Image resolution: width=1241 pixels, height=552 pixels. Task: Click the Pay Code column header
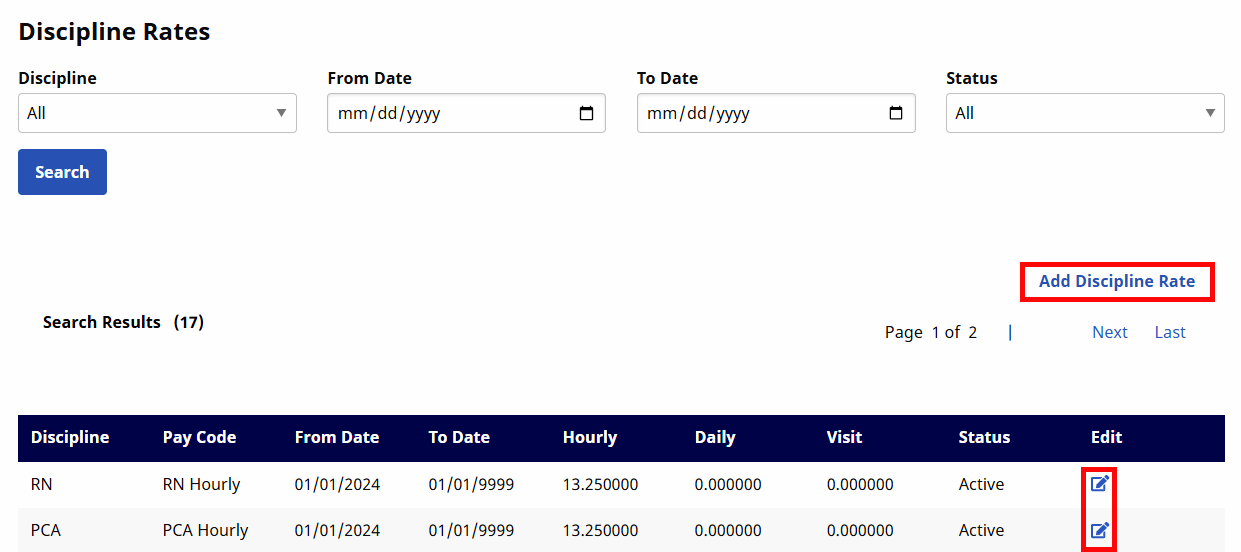pyautogui.click(x=199, y=437)
